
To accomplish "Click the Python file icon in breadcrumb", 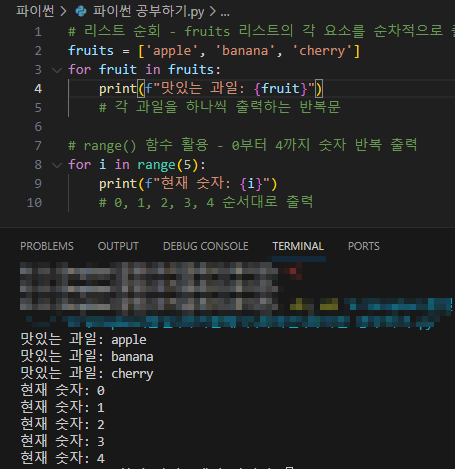I will click(x=81, y=12).
